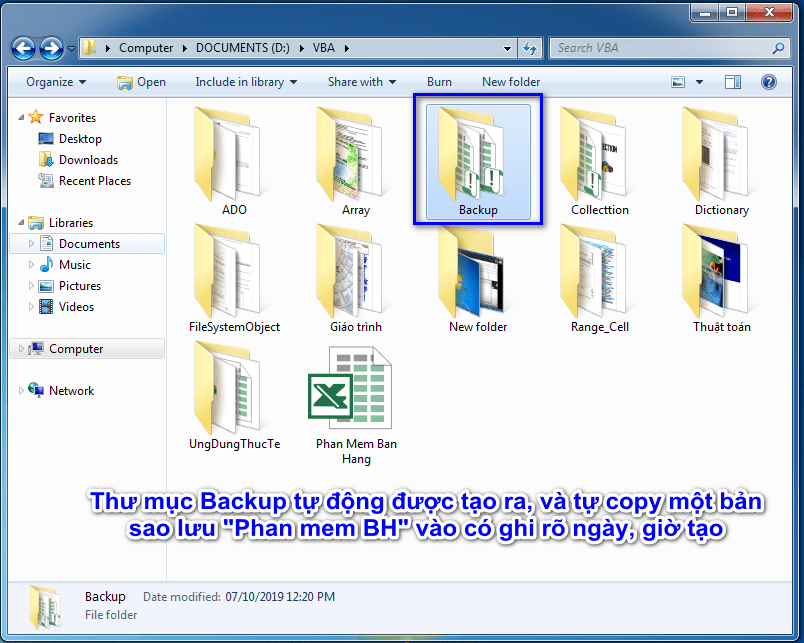Click VBA in the address breadcrumb
The image size is (804, 643).
324,48
